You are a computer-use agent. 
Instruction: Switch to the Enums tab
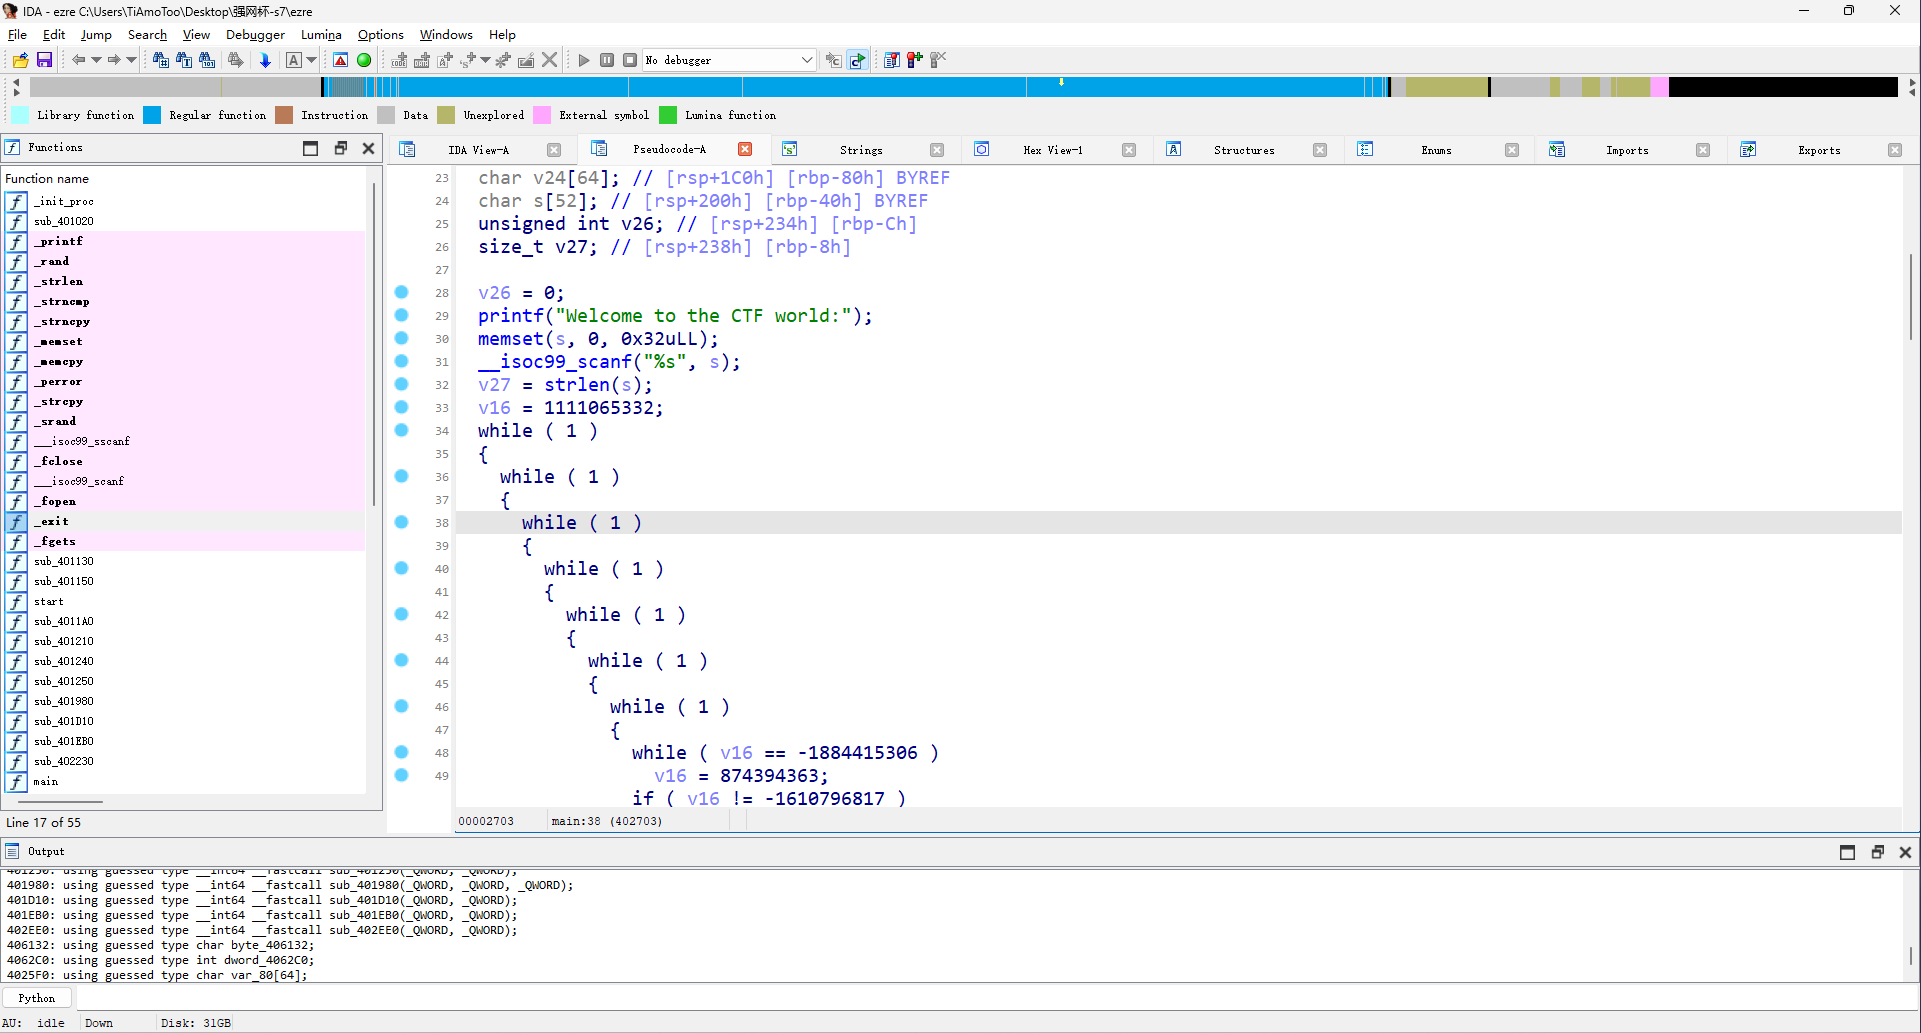(x=1436, y=150)
